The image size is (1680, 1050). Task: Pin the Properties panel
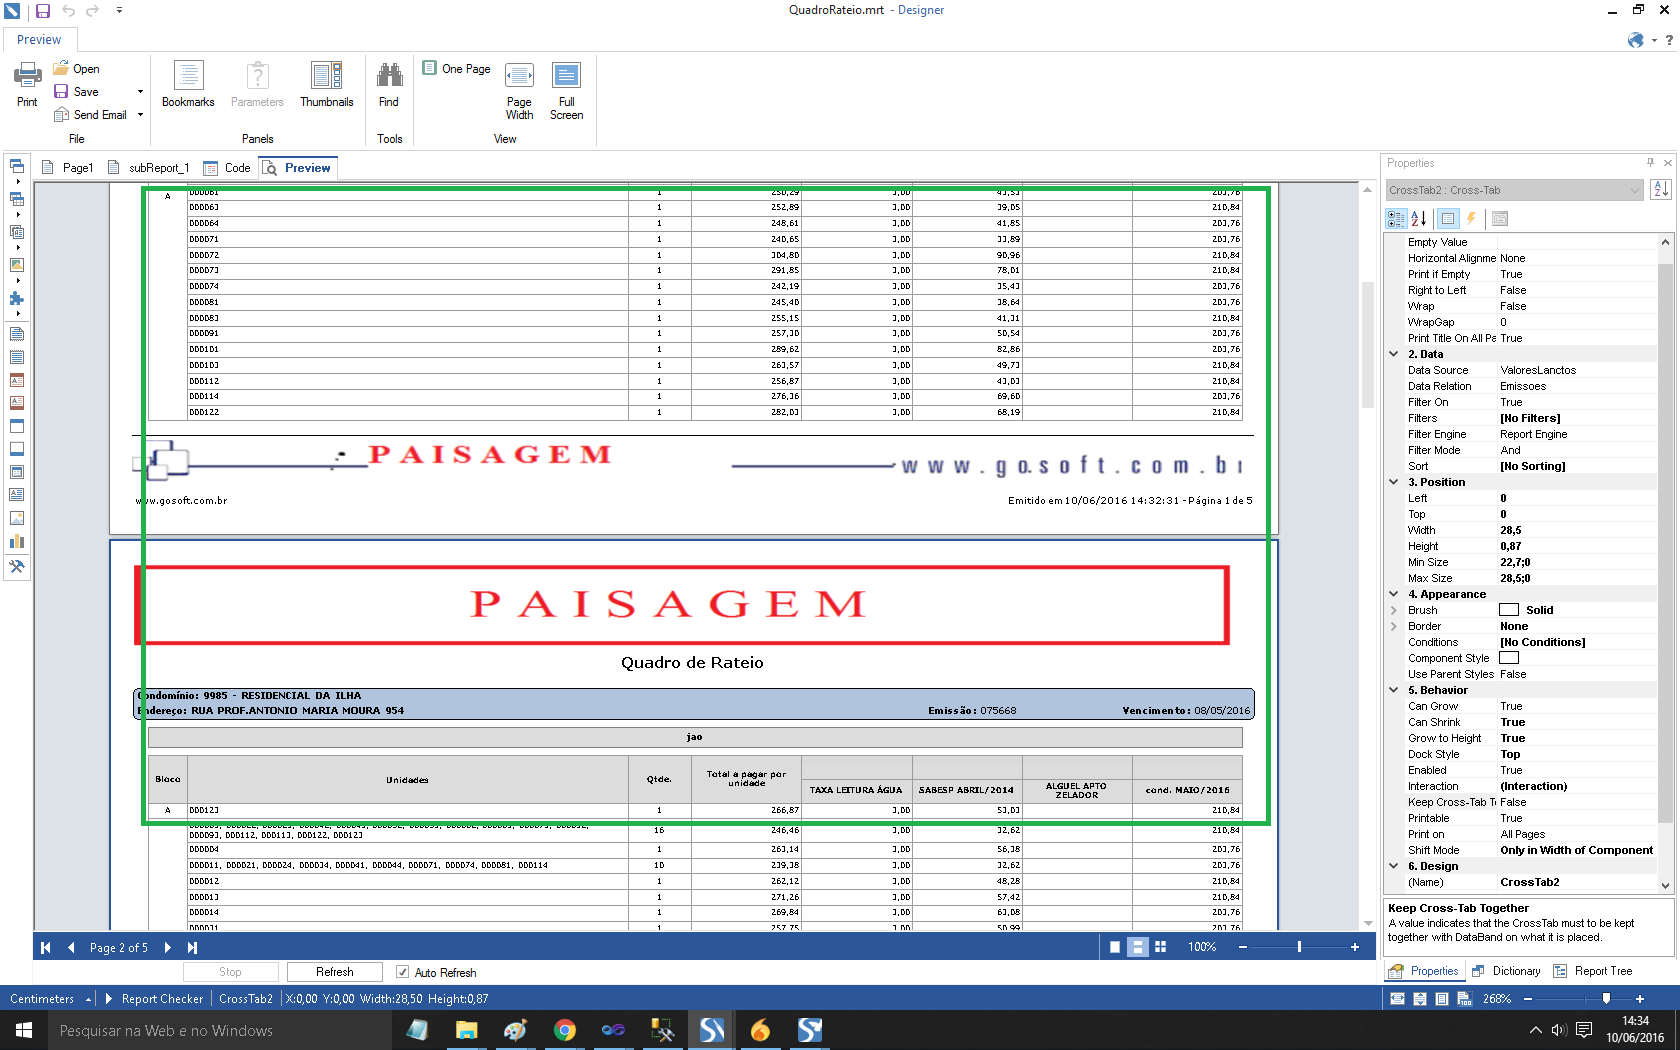[x=1650, y=162]
